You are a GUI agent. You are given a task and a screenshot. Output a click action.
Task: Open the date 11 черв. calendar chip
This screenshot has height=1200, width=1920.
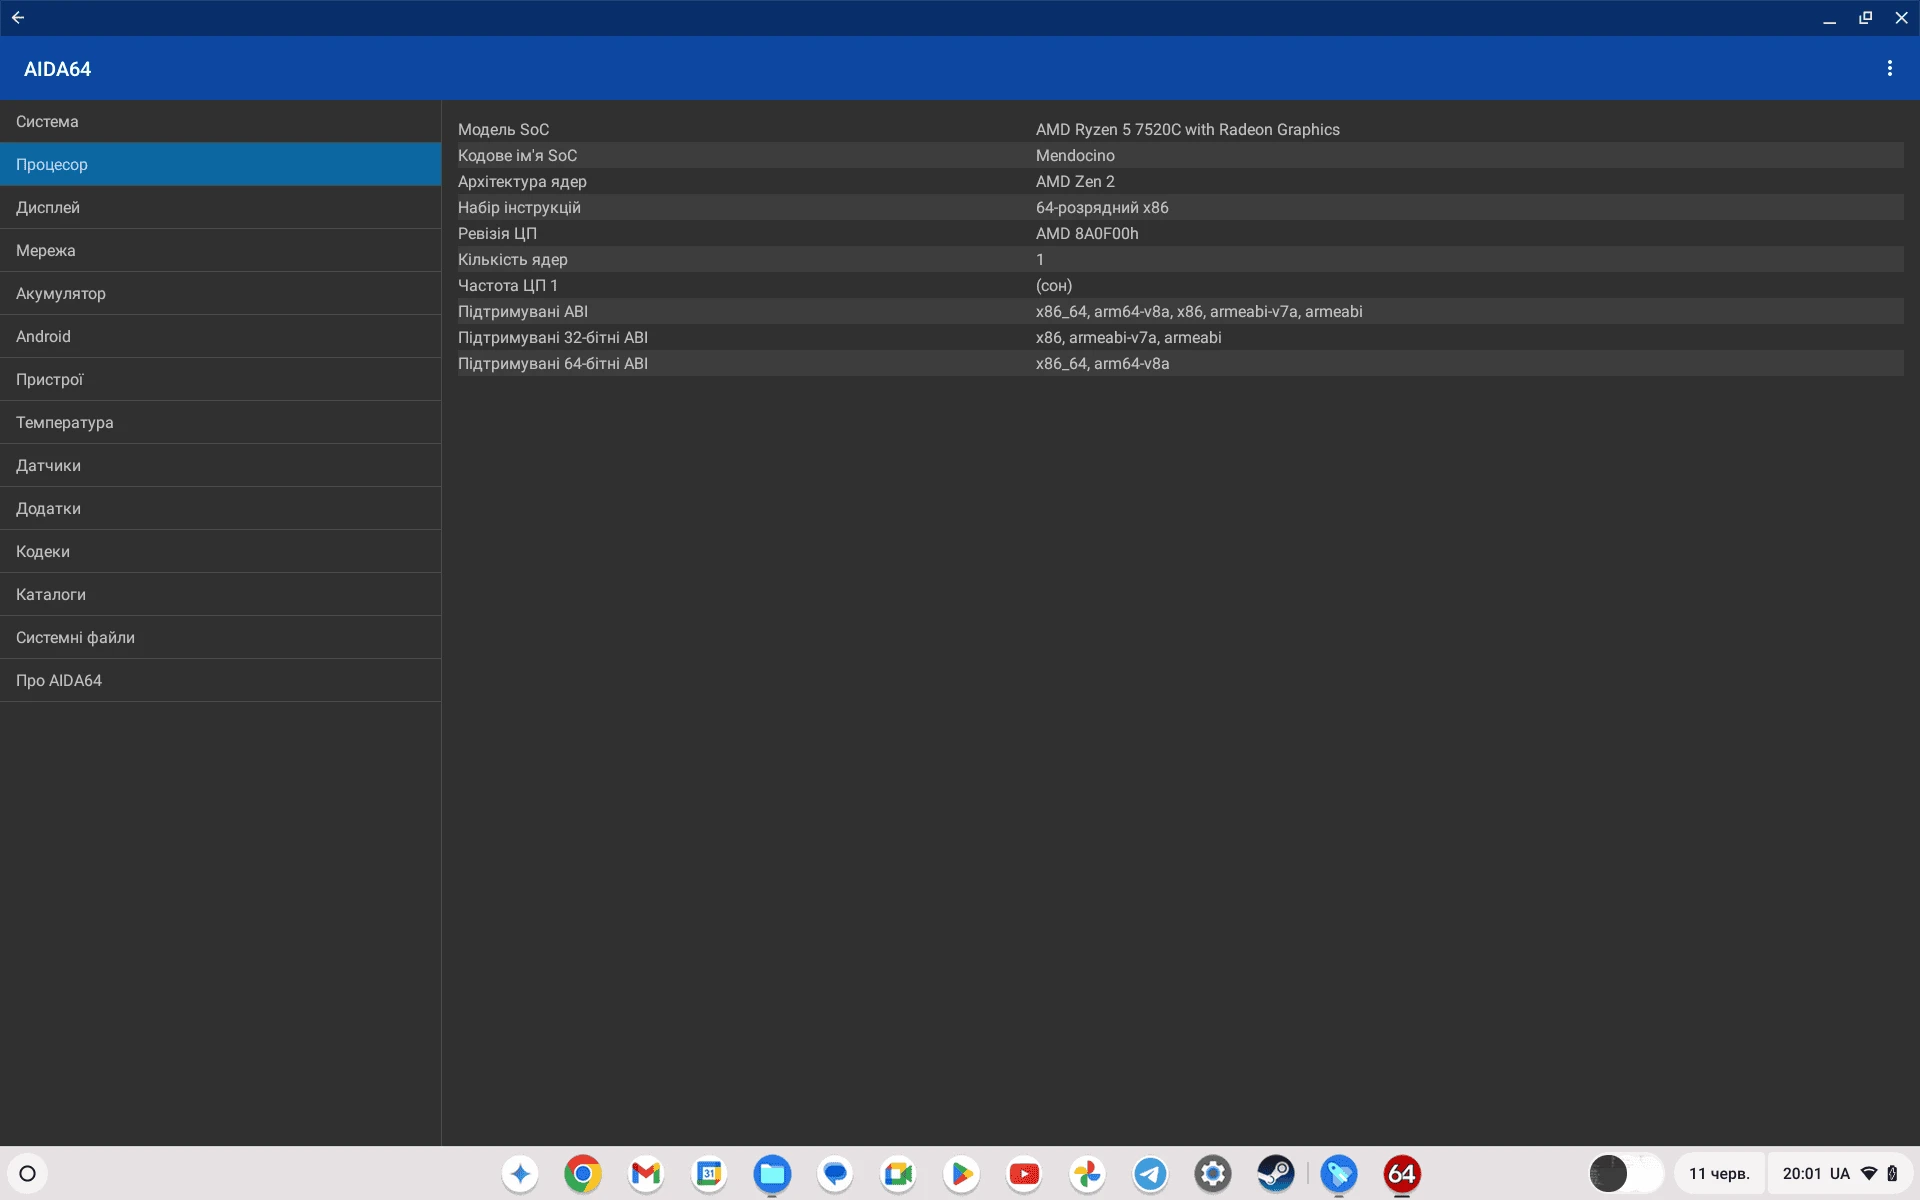coord(1719,1173)
